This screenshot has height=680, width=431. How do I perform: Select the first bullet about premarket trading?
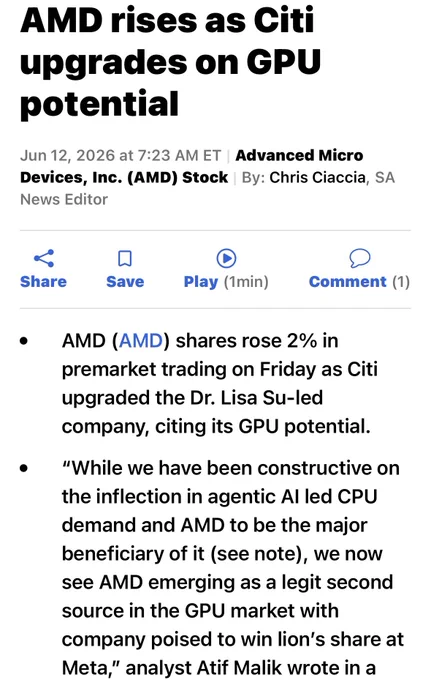(222, 383)
